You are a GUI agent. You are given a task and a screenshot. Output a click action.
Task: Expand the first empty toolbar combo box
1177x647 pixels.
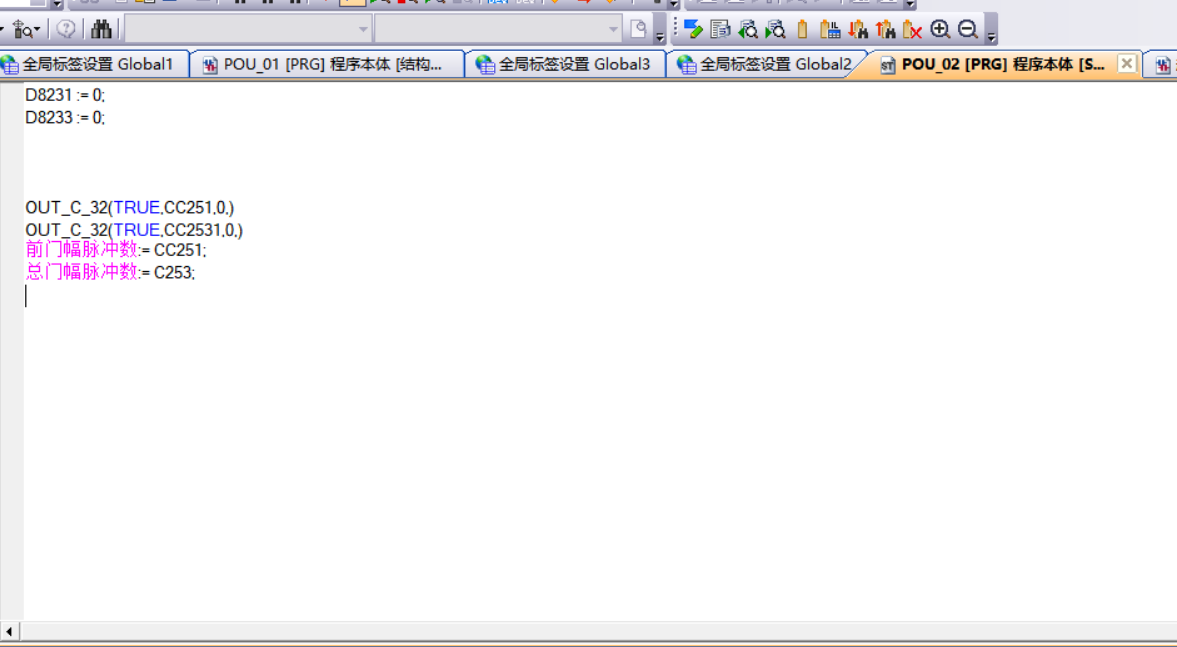tap(363, 29)
